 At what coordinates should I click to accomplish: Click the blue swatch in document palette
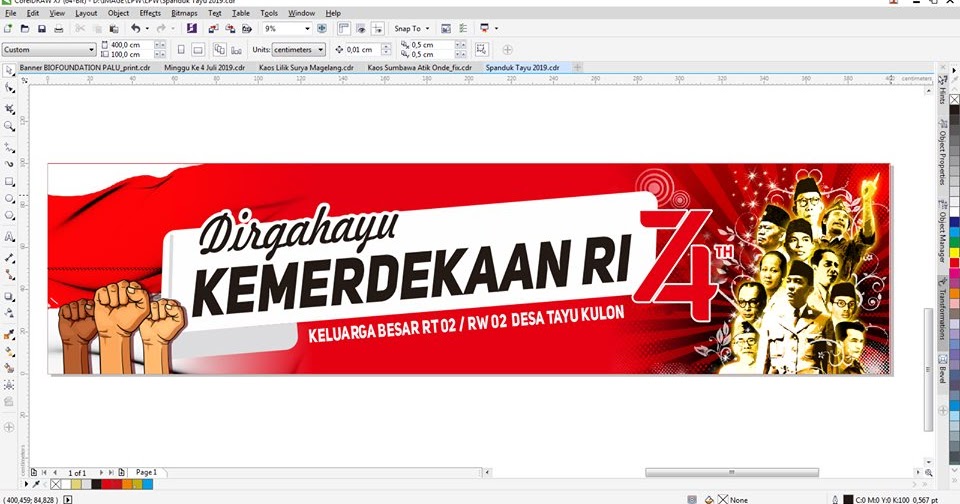pyautogui.click(x=148, y=484)
